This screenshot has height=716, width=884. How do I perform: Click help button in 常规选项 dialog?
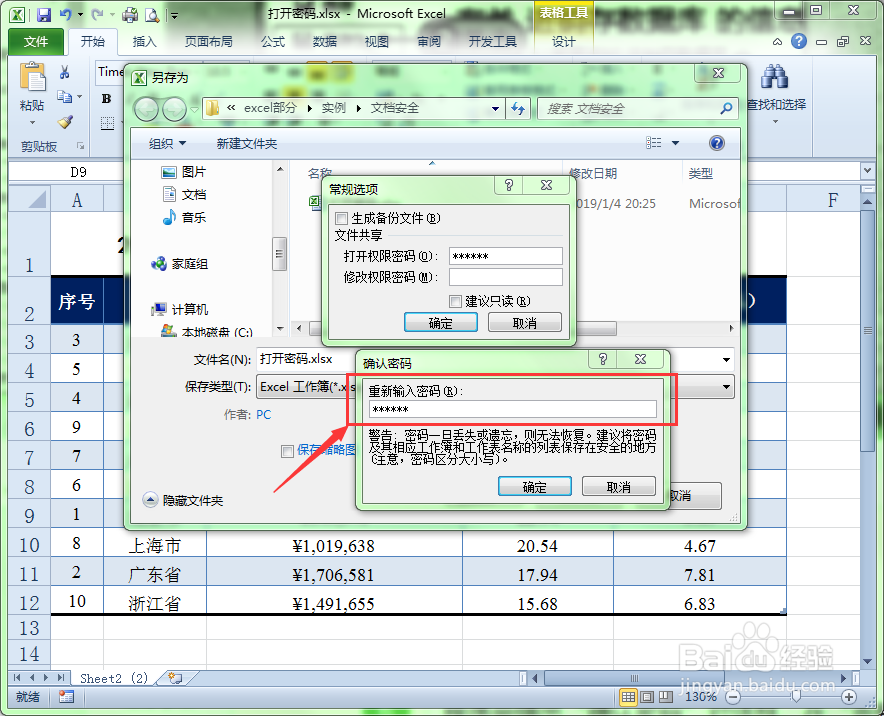509,185
